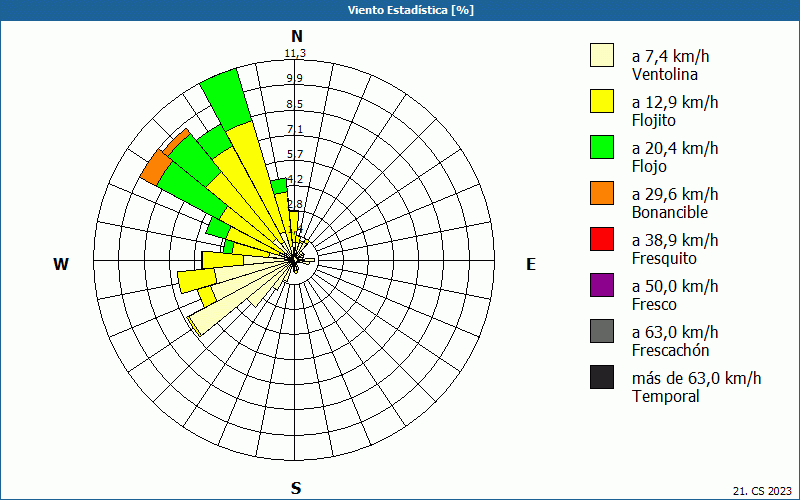Click the 4,2 ring scale value

(295, 179)
